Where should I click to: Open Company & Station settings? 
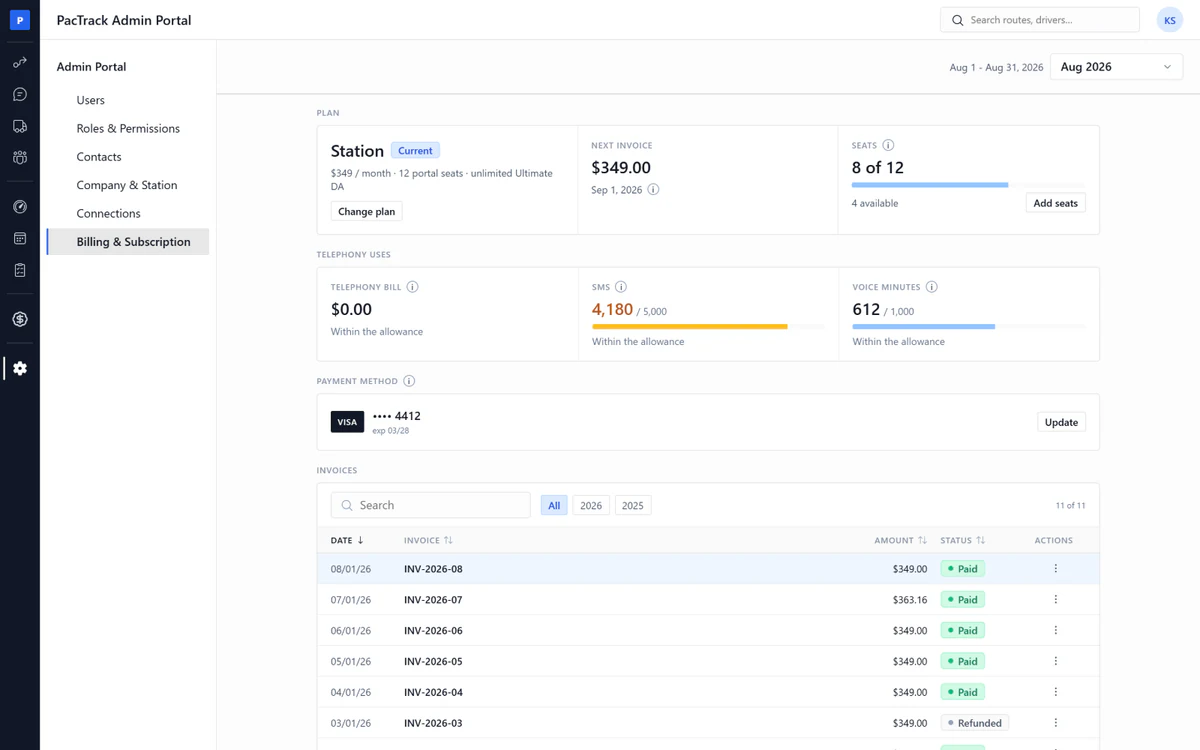click(x=128, y=185)
